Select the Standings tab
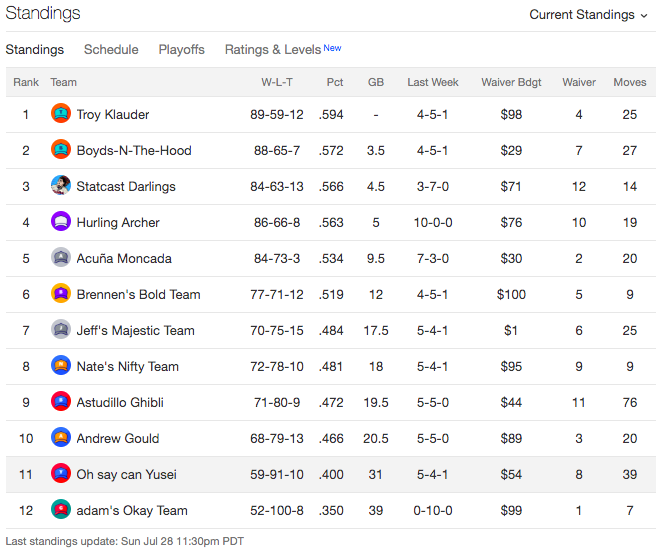The height and width of the screenshot is (551, 659). tap(34, 50)
